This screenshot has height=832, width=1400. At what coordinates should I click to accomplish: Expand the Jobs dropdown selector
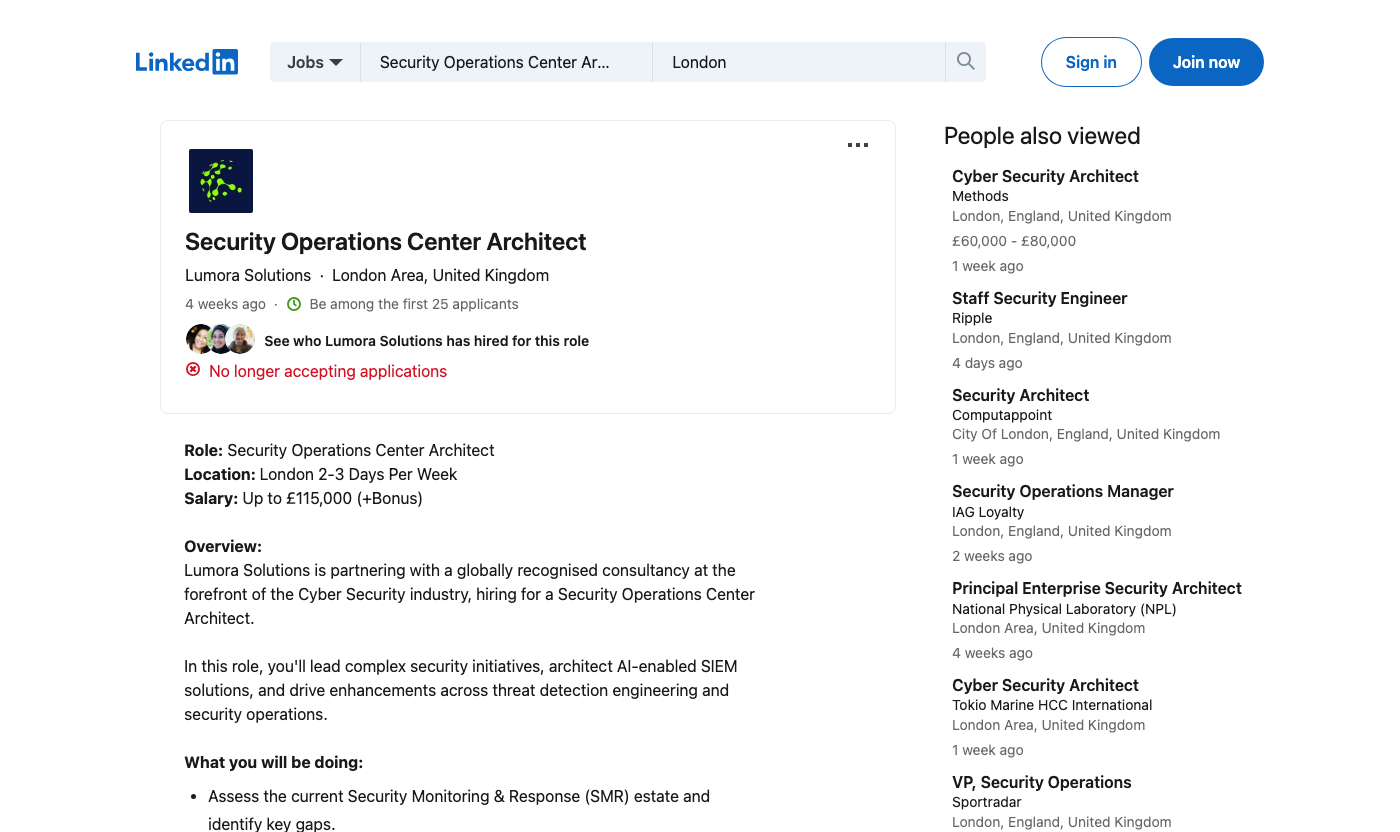pos(315,62)
